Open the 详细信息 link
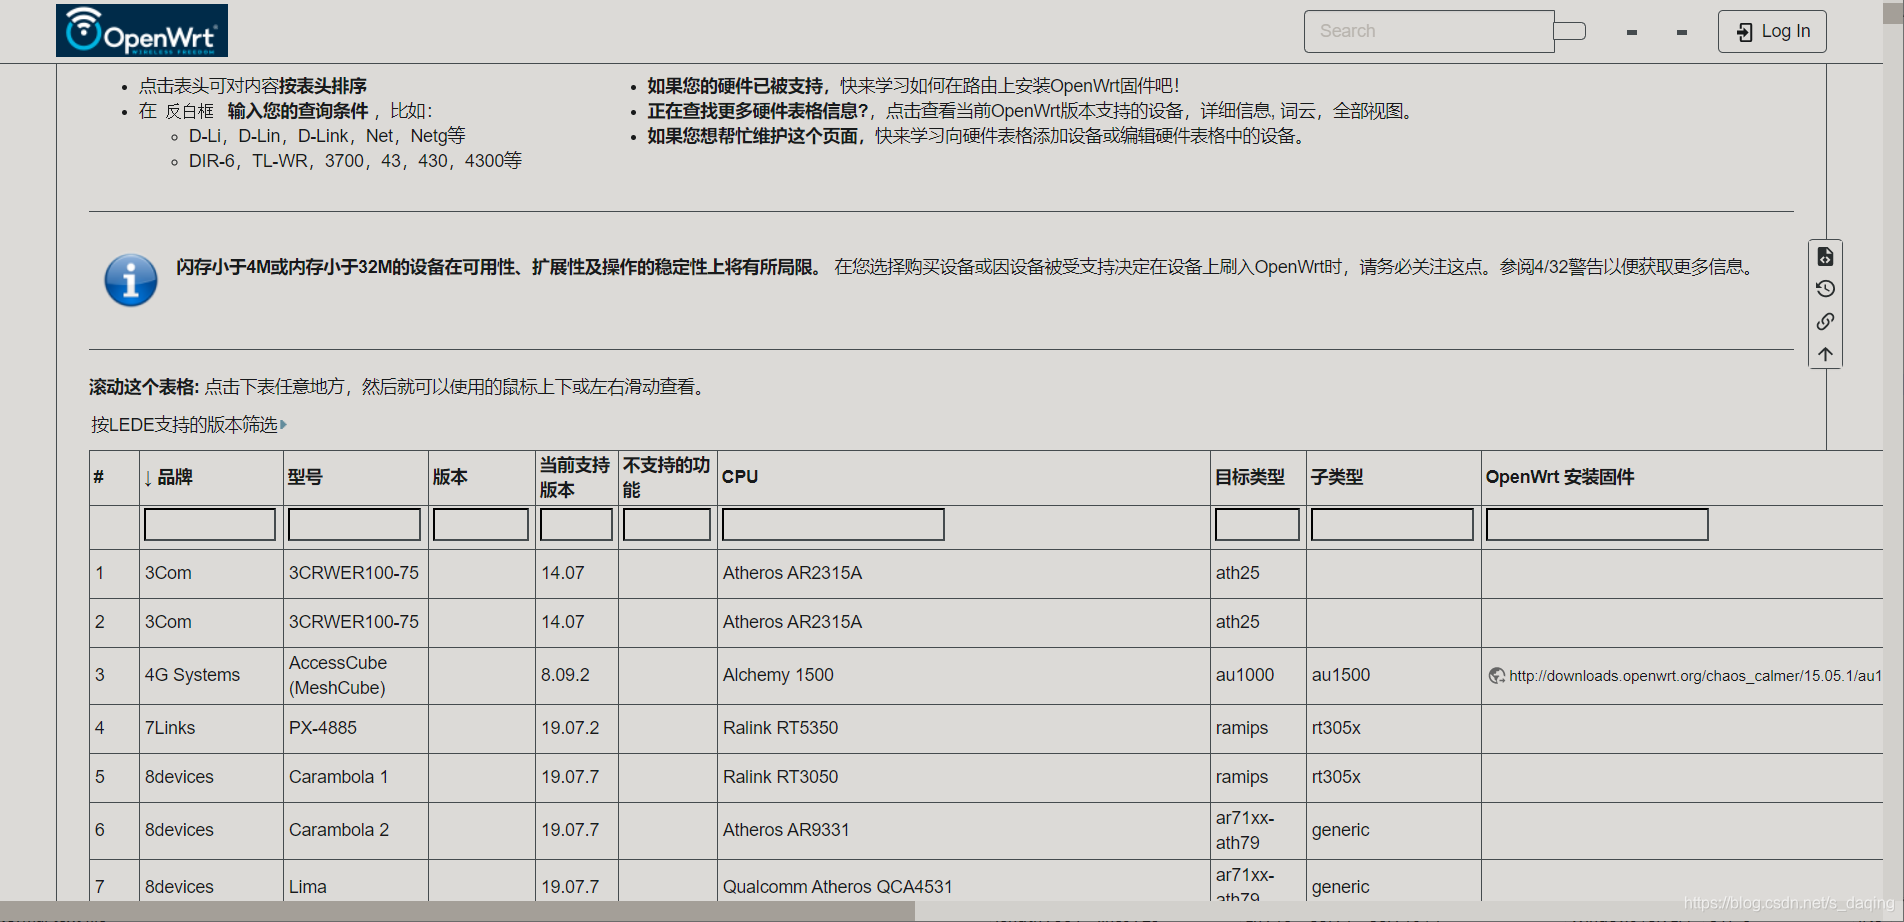 [x=1236, y=111]
